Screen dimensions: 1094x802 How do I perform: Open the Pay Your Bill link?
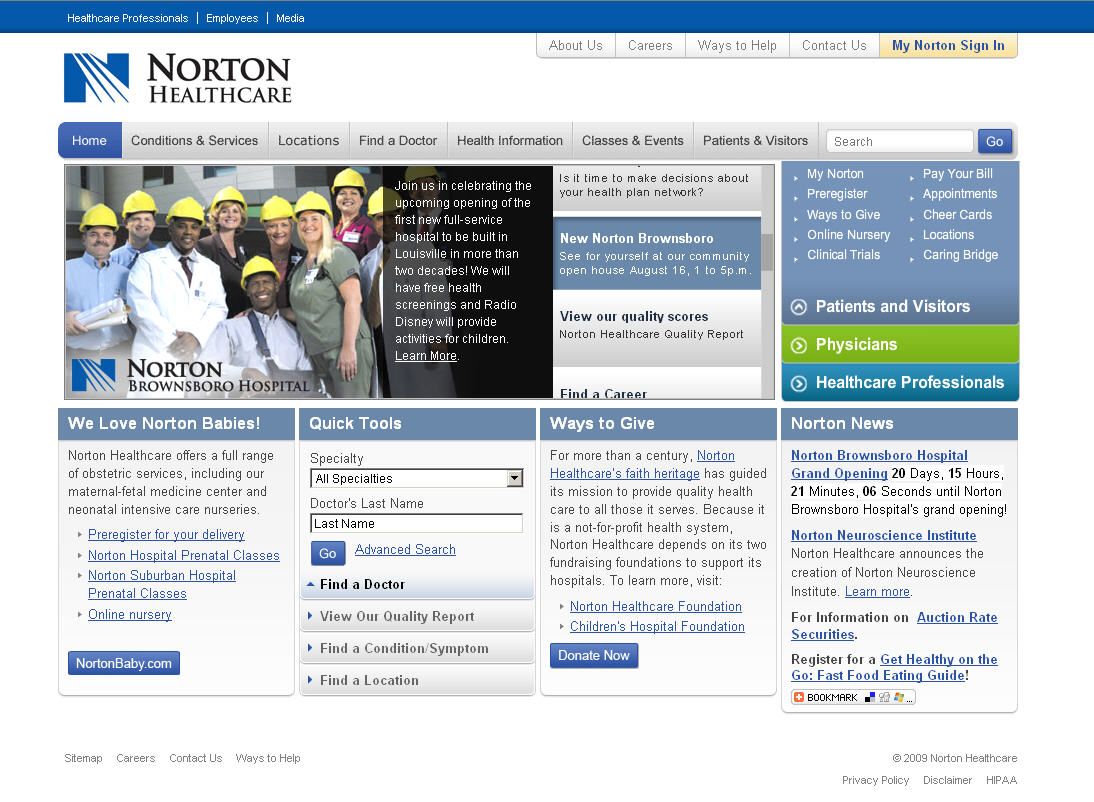pos(958,174)
